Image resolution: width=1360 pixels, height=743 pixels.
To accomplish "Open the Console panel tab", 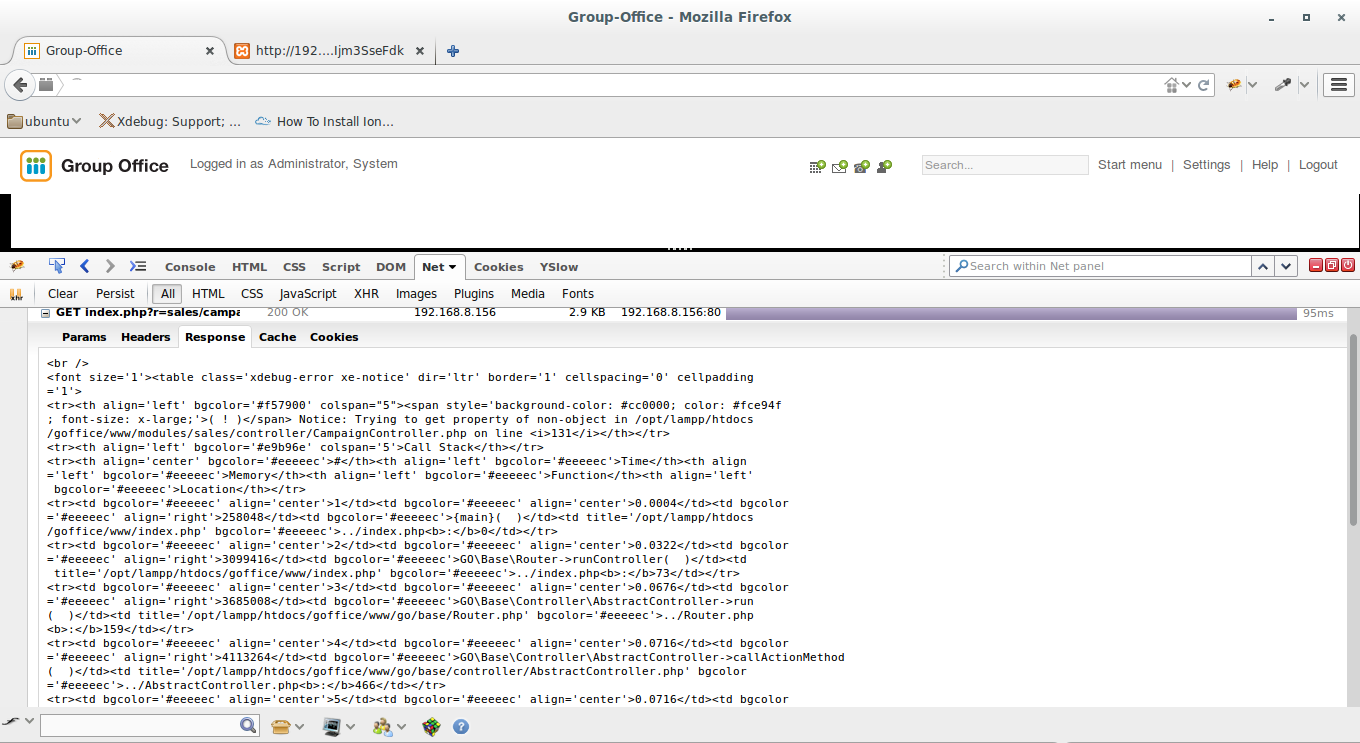I will tap(190, 267).
